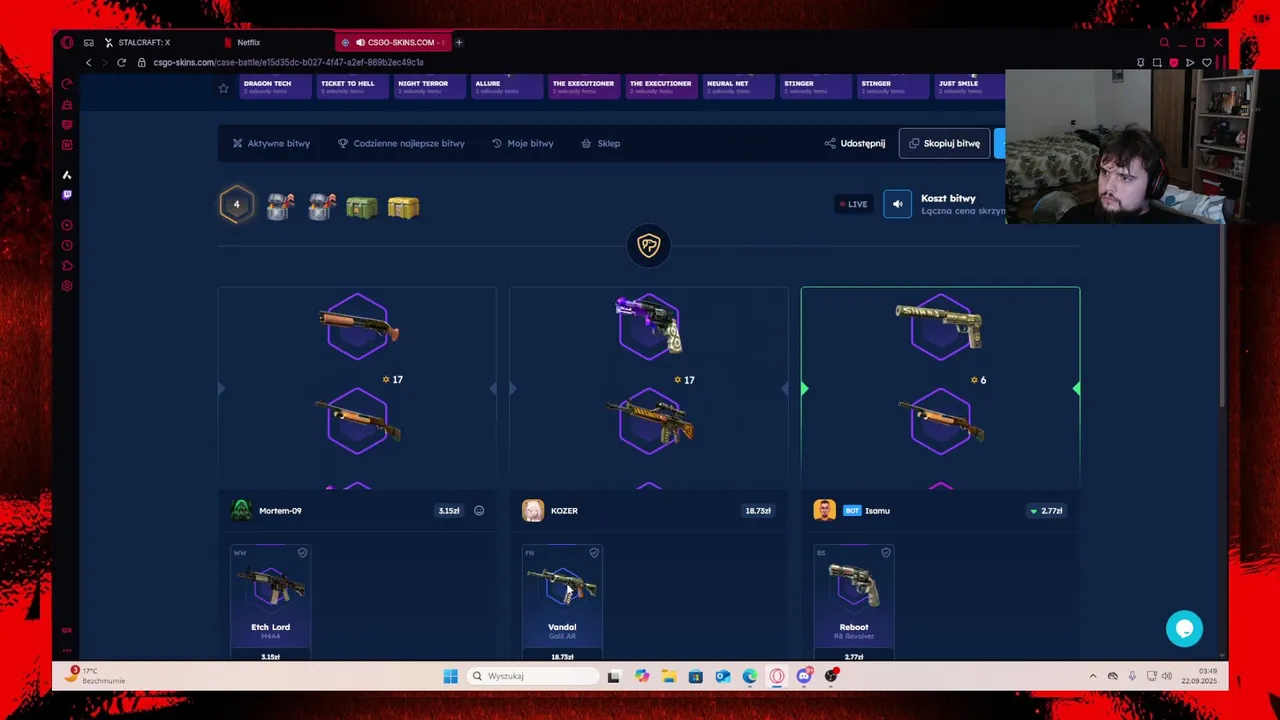Click the smiley emote icon next to Mortem-09
The width and height of the screenshot is (1280, 720).
click(x=479, y=511)
